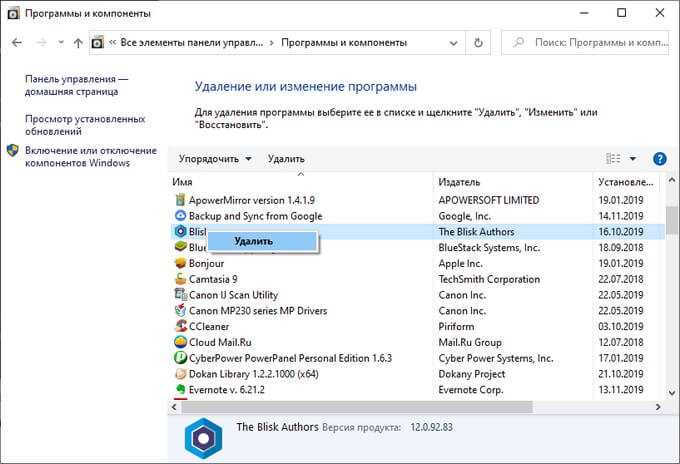This screenshot has width=680, height=464.
Task: Click the horizontal scrollbar thumb
Action: coord(357,407)
